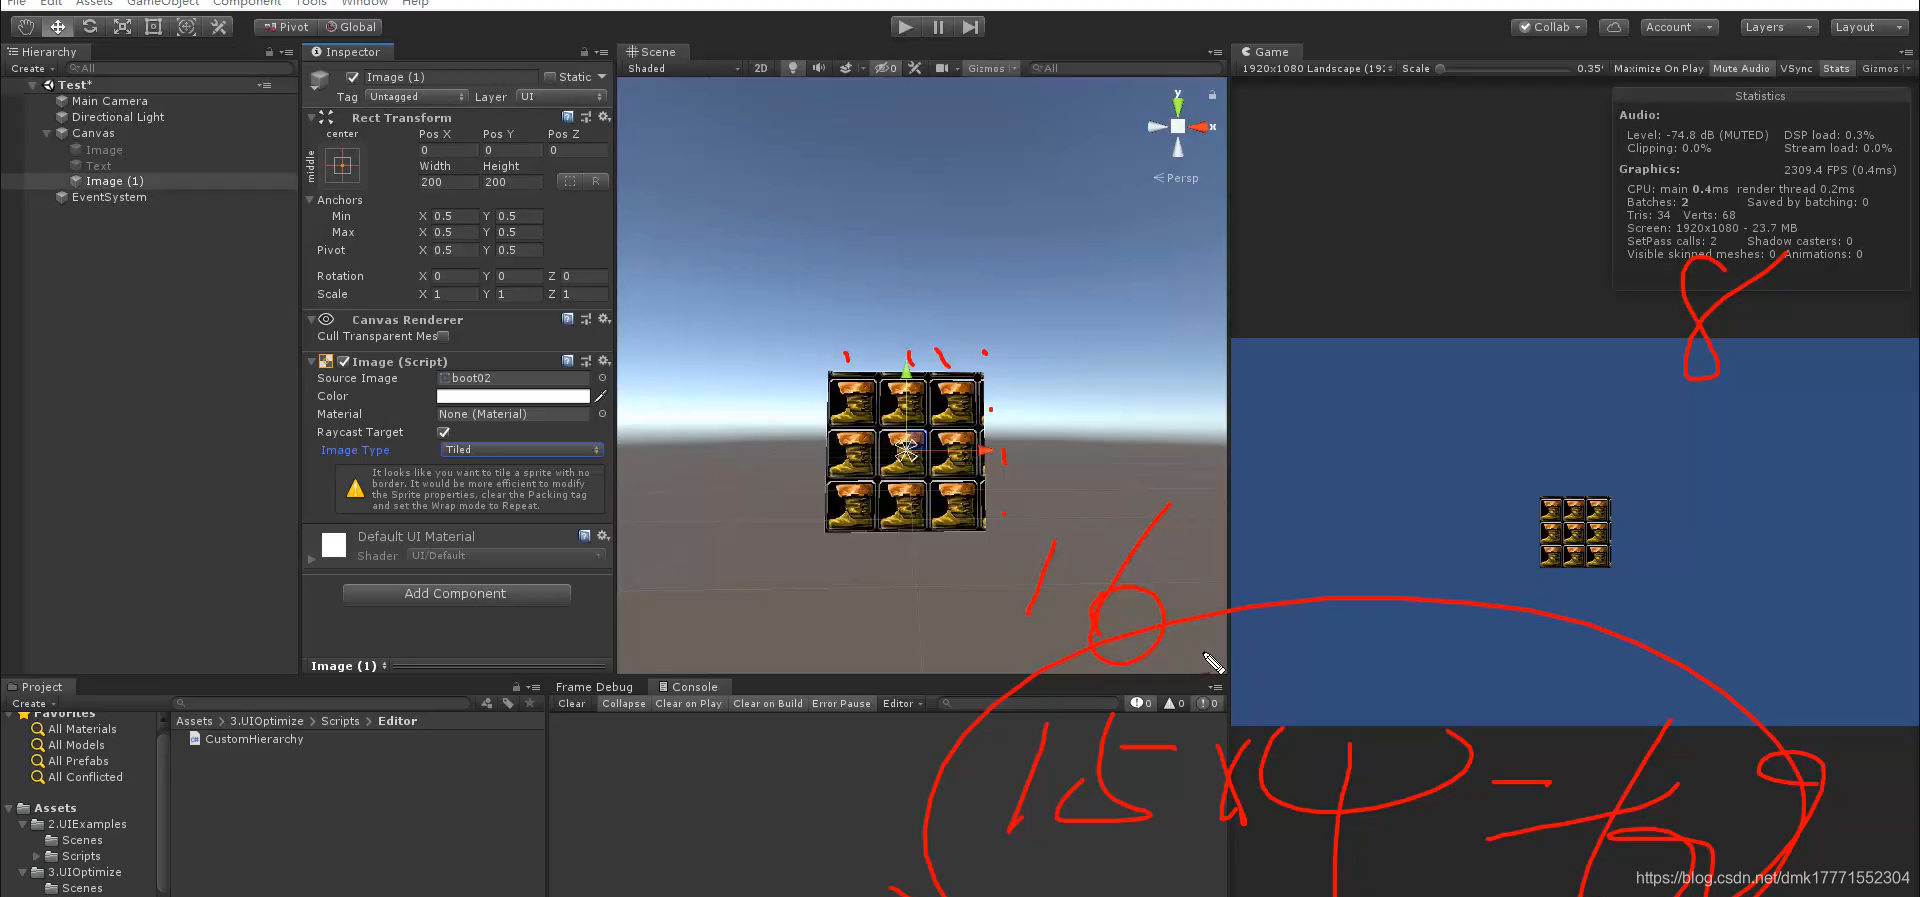Toggle the Static checkbox
This screenshot has width=1920, height=897.
coord(549,77)
